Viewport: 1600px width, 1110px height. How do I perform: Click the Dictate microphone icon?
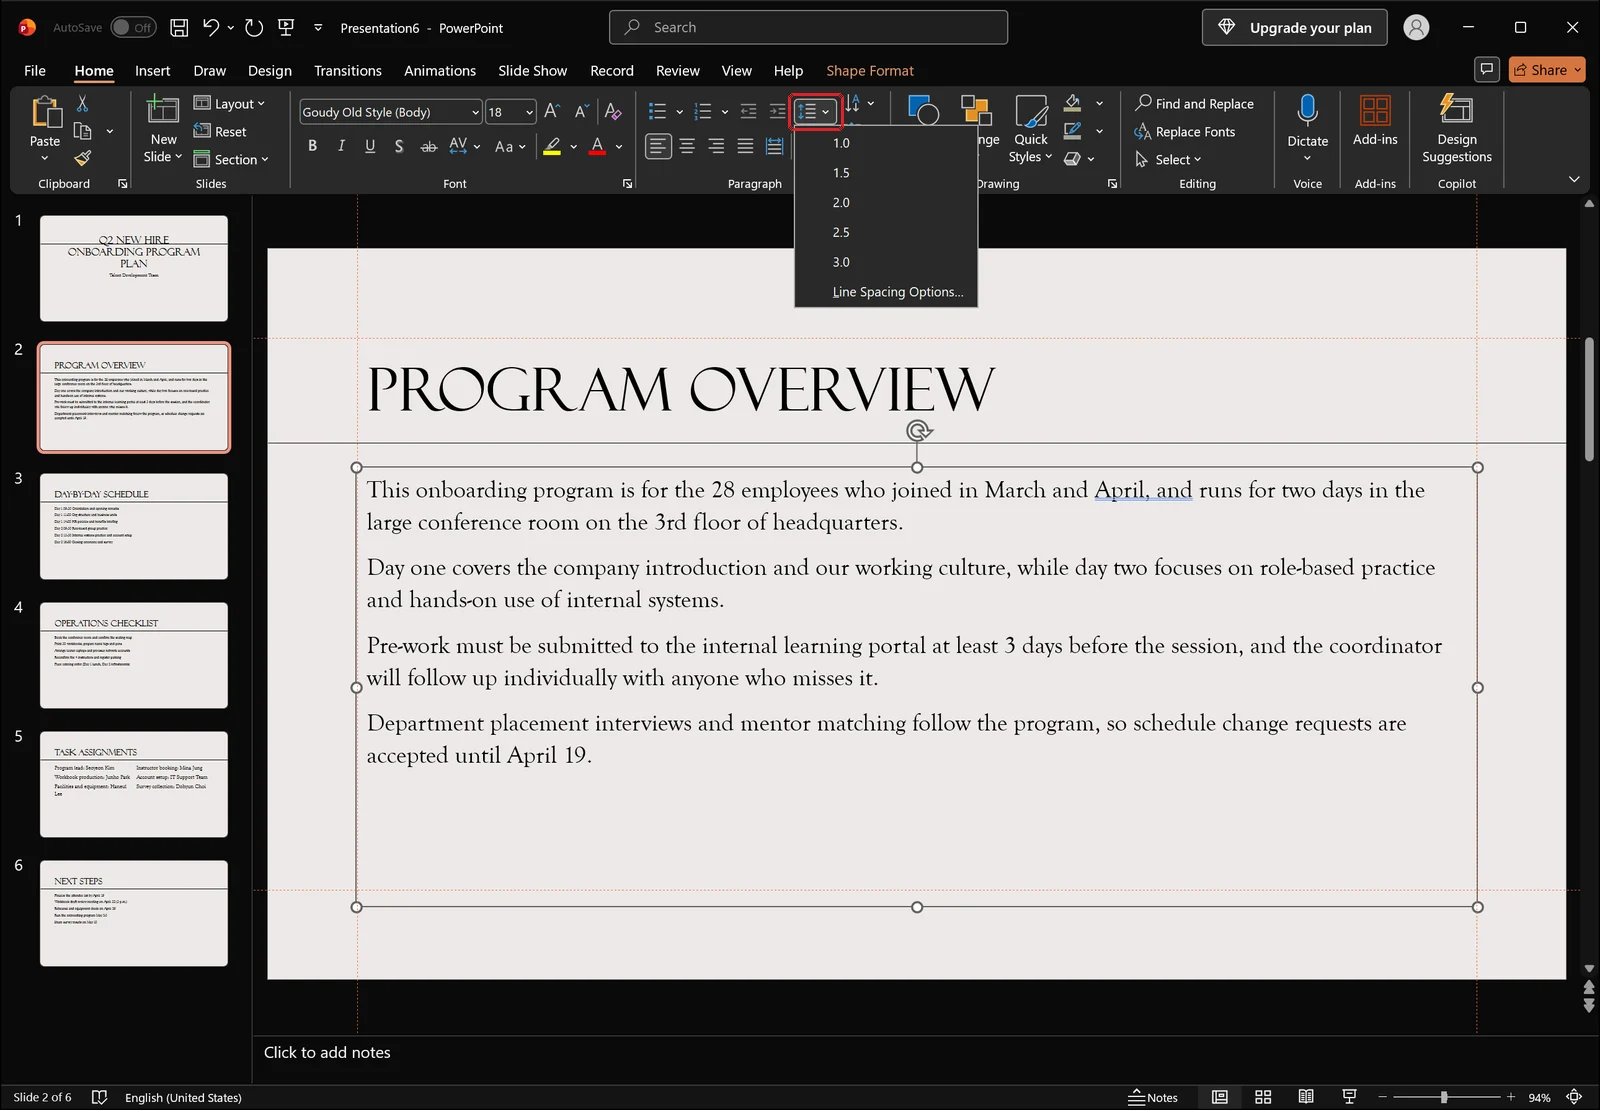tap(1307, 110)
